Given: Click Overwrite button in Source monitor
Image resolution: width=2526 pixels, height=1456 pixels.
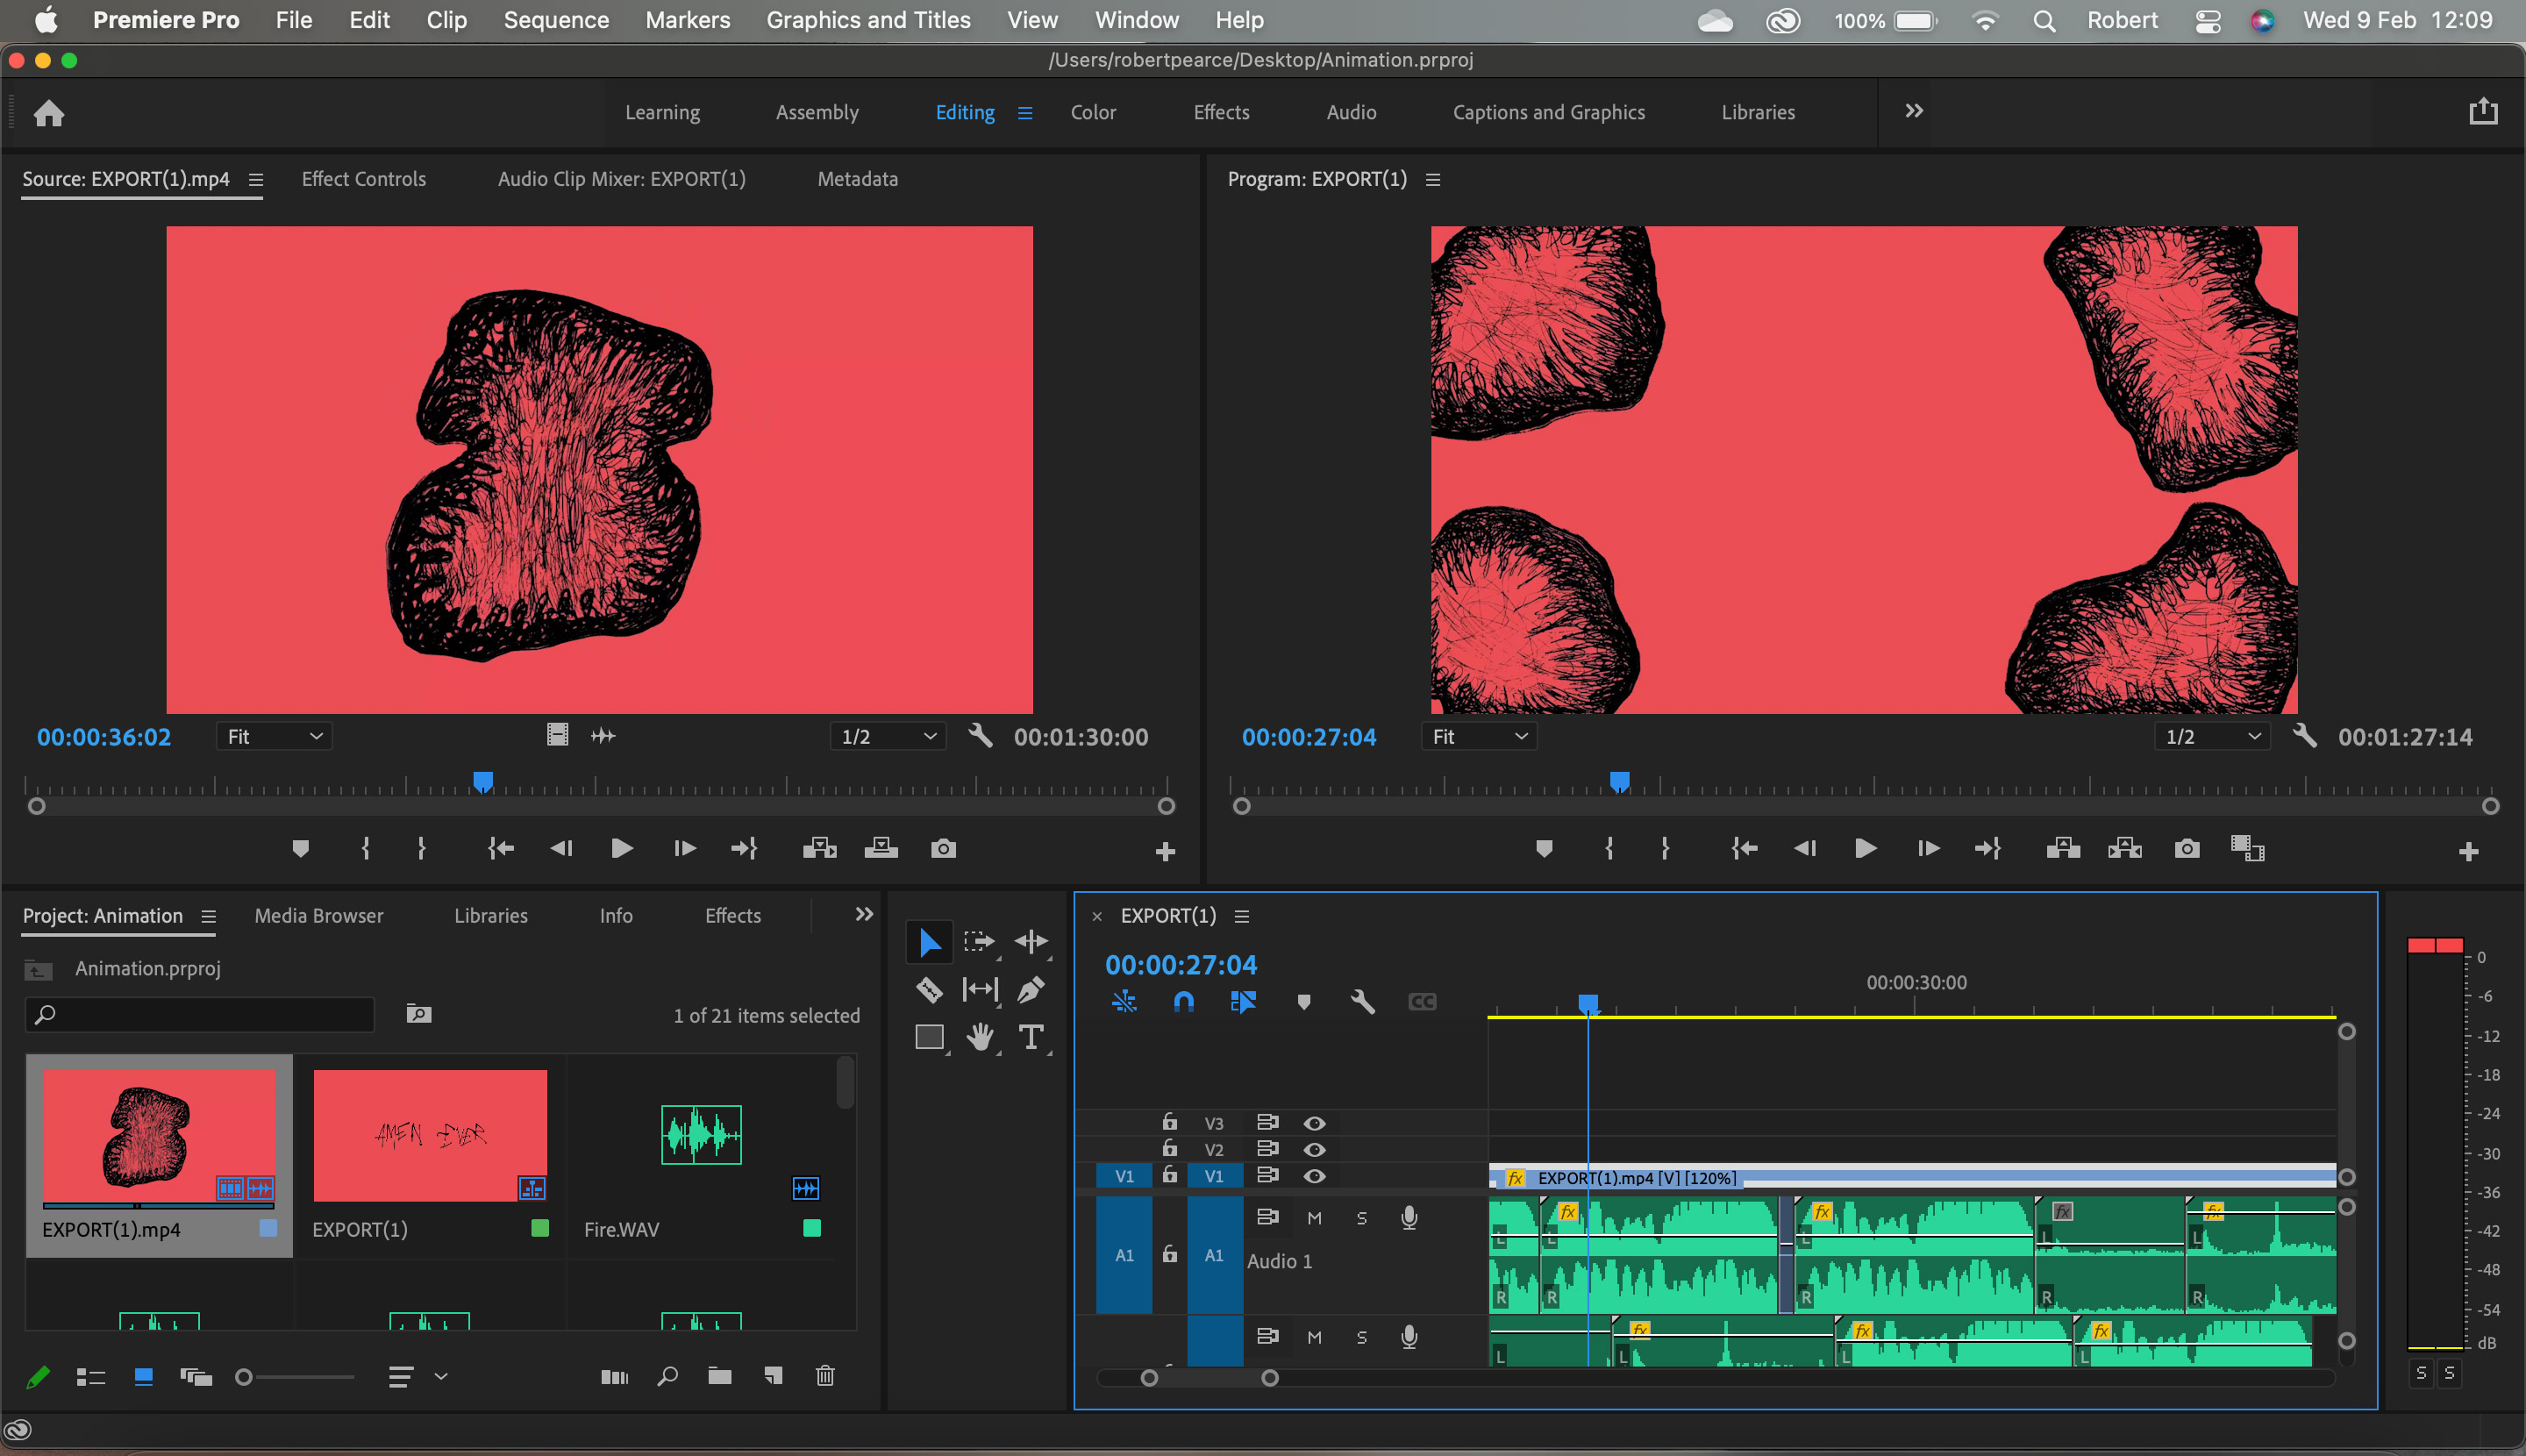Looking at the screenshot, I should (881, 849).
